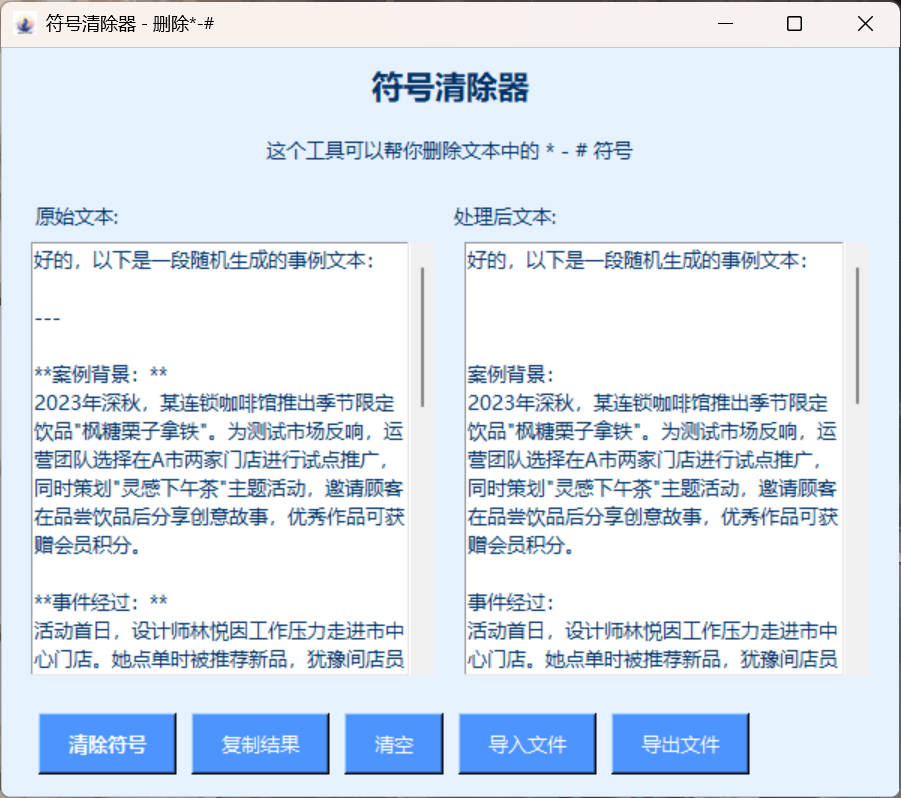Open a file with the 导入文件 button

point(527,743)
